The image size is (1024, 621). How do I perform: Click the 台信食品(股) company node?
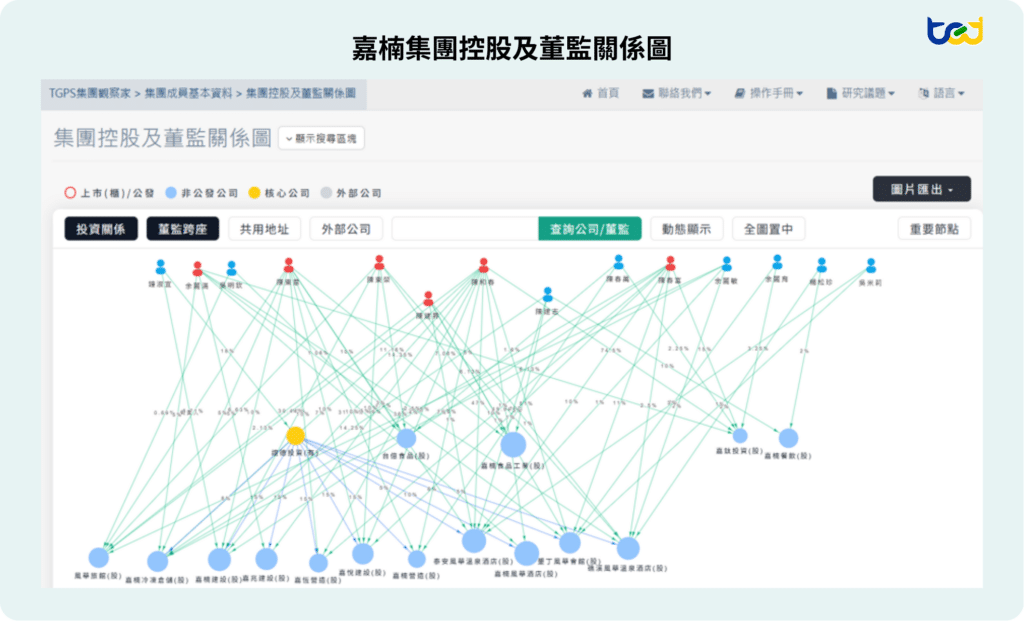[x=406, y=438]
